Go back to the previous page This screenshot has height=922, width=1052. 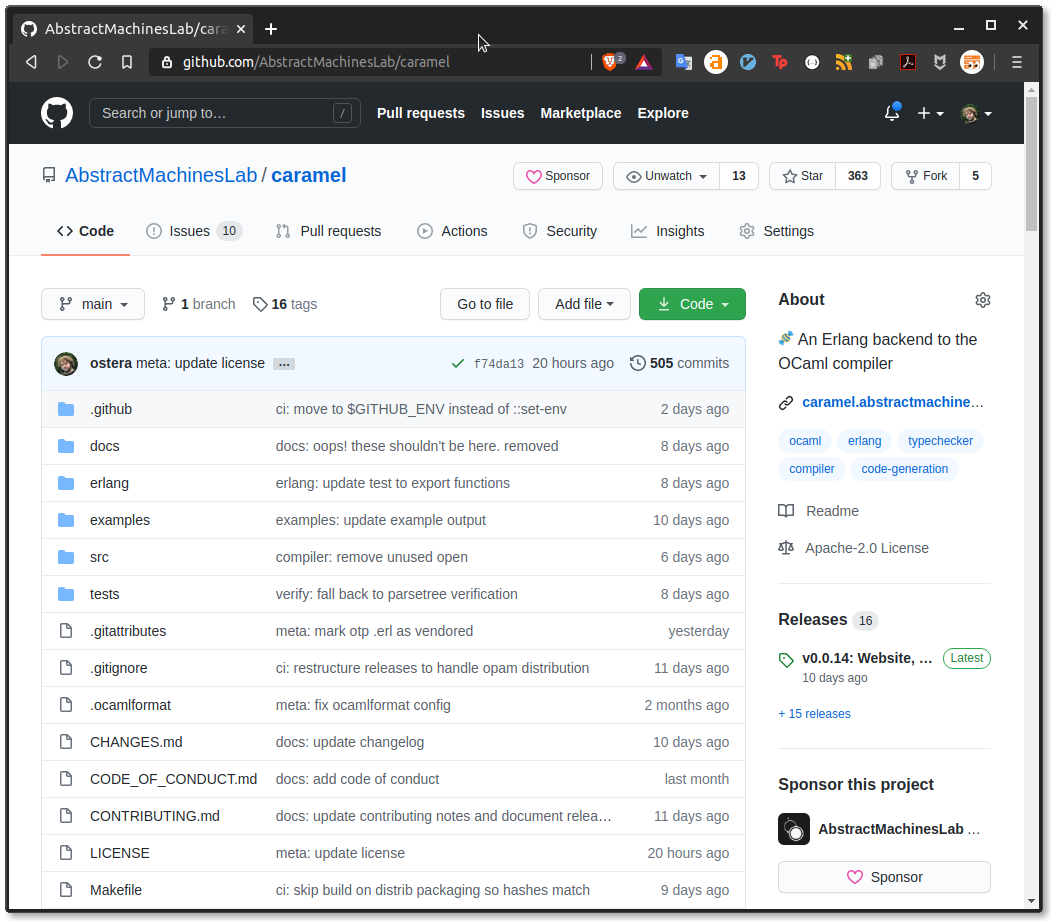tap(31, 62)
